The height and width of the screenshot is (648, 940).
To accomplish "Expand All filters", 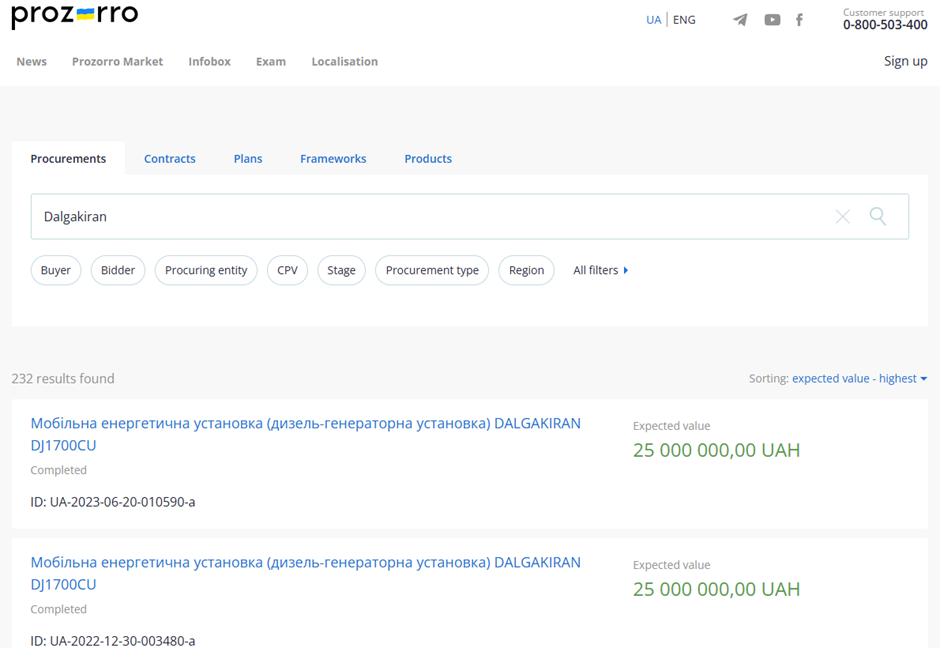I will pyautogui.click(x=600, y=270).
